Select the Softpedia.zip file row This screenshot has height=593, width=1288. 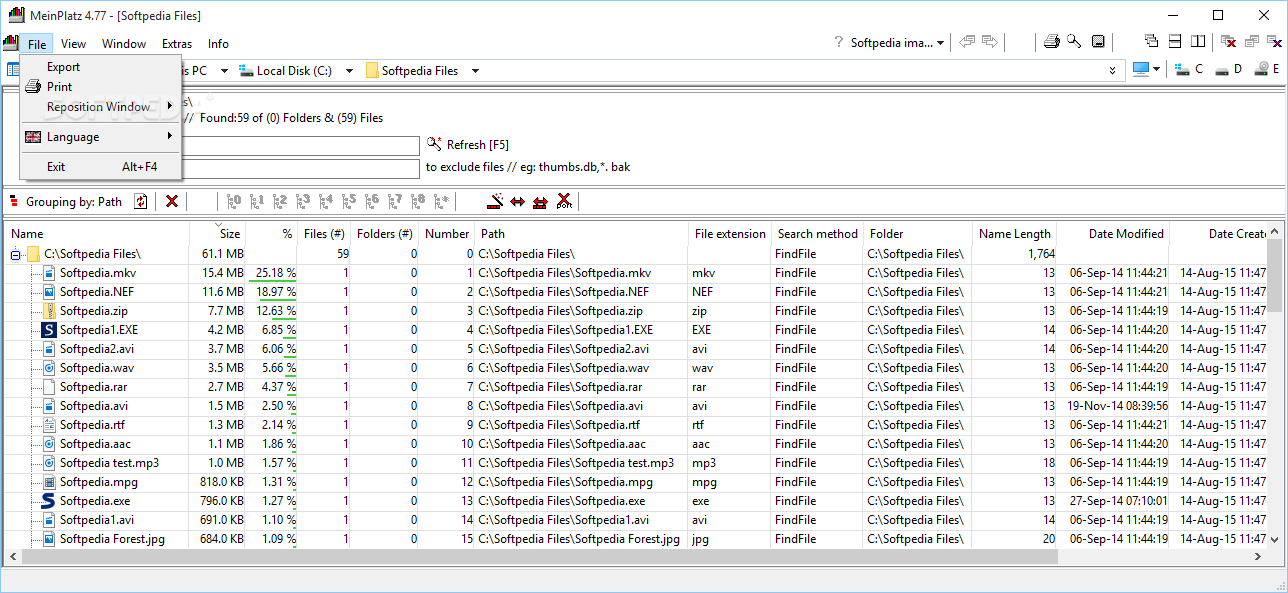tap(636, 311)
